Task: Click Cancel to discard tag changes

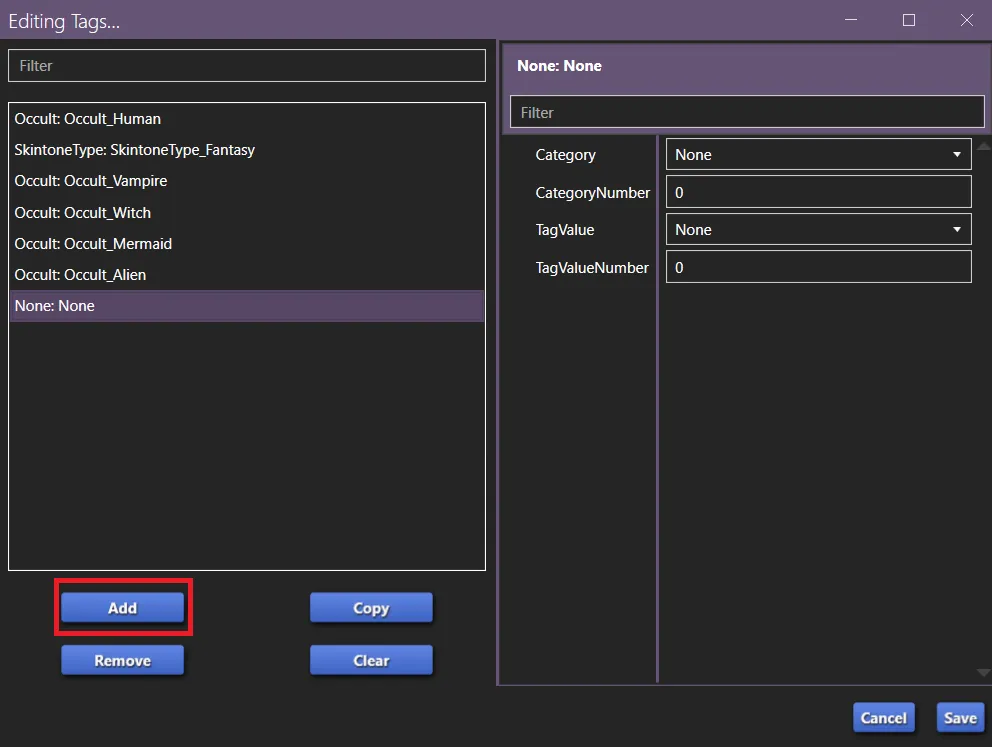Action: pyautogui.click(x=883, y=717)
